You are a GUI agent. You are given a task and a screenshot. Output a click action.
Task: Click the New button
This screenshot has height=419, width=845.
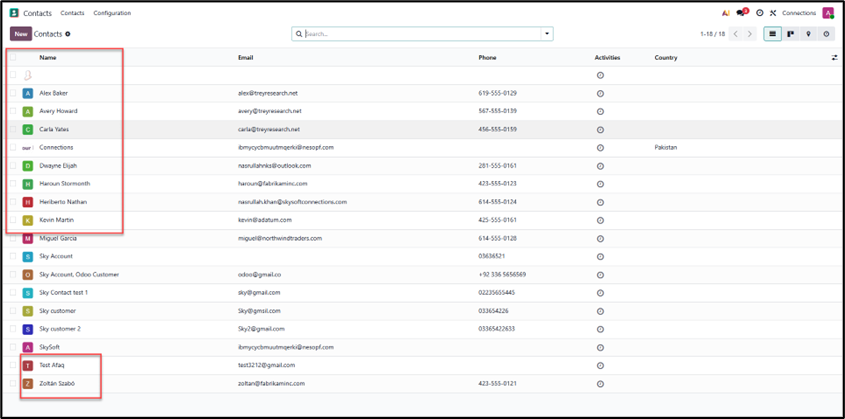[x=21, y=34]
